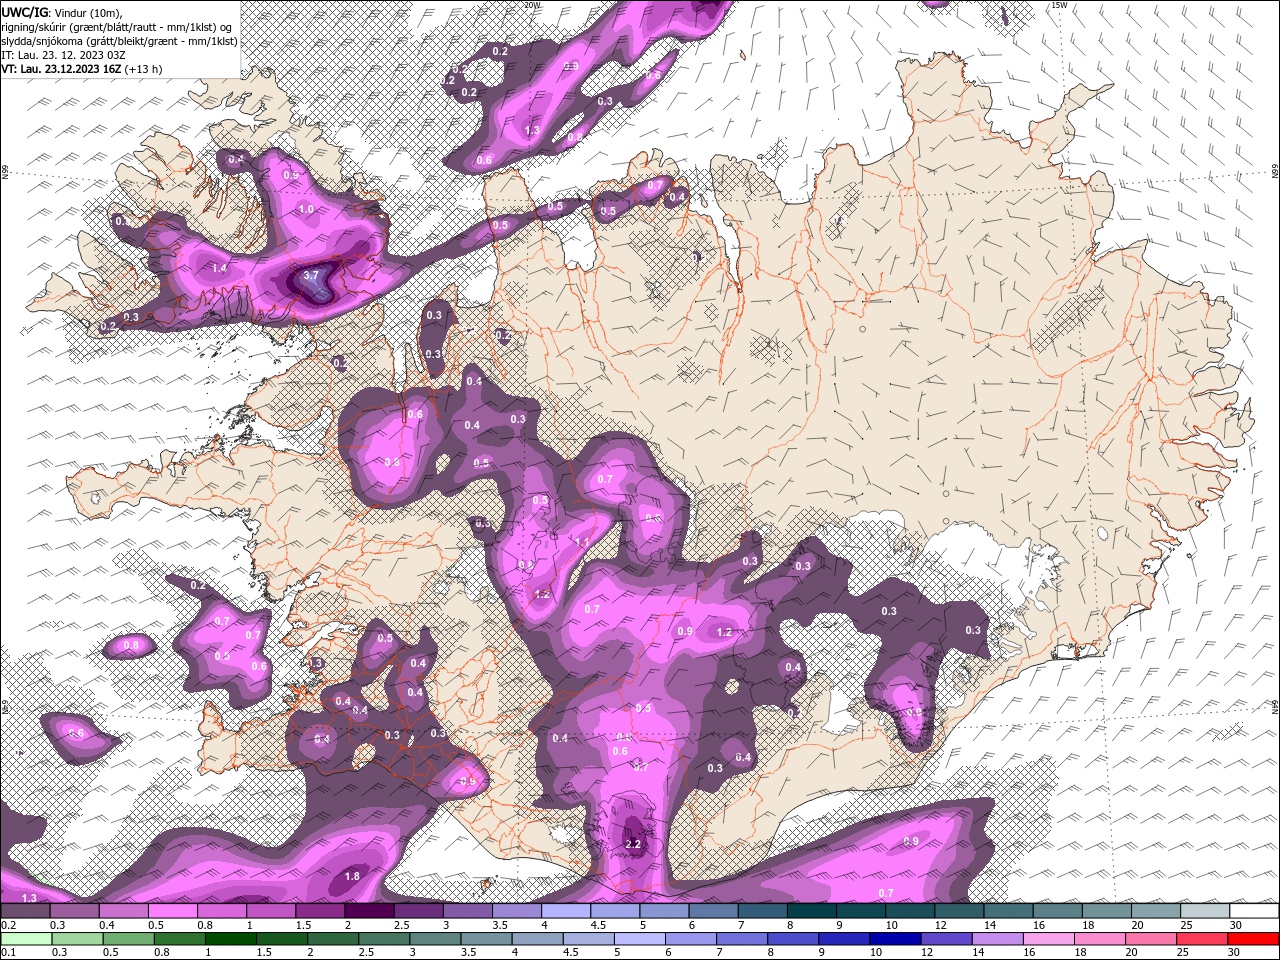The height and width of the screenshot is (960, 1280).
Task: Select the 1.4 value label in the Westfjords
Action: 219,268
